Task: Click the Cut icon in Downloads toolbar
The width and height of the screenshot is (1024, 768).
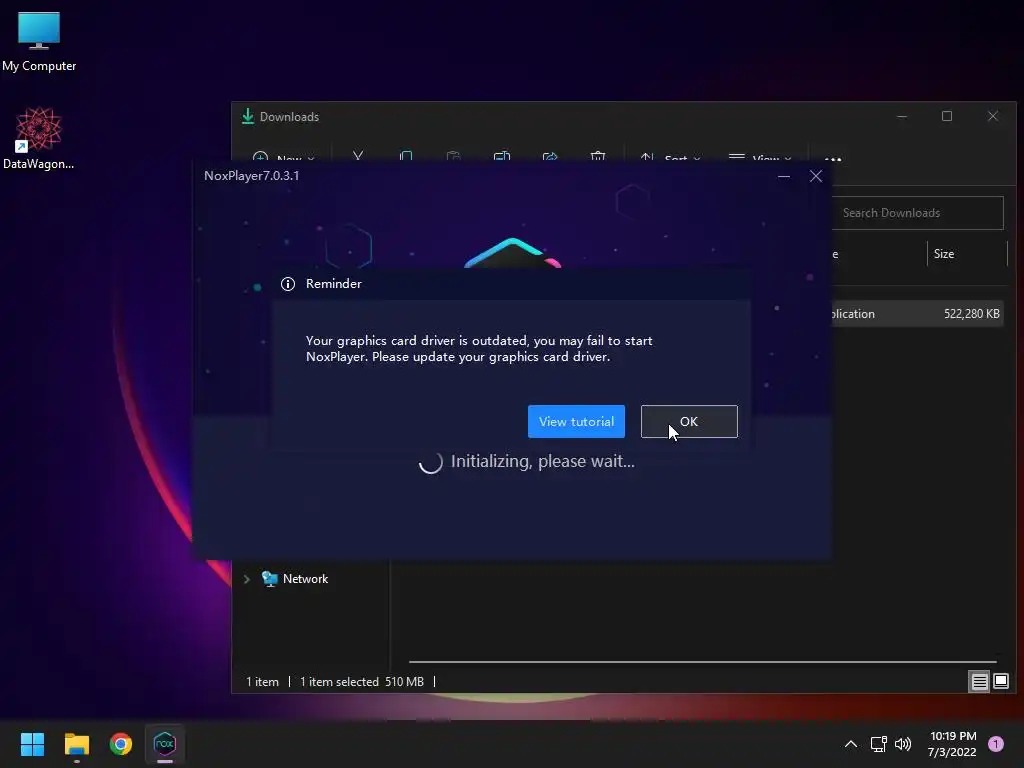Action: [x=358, y=157]
